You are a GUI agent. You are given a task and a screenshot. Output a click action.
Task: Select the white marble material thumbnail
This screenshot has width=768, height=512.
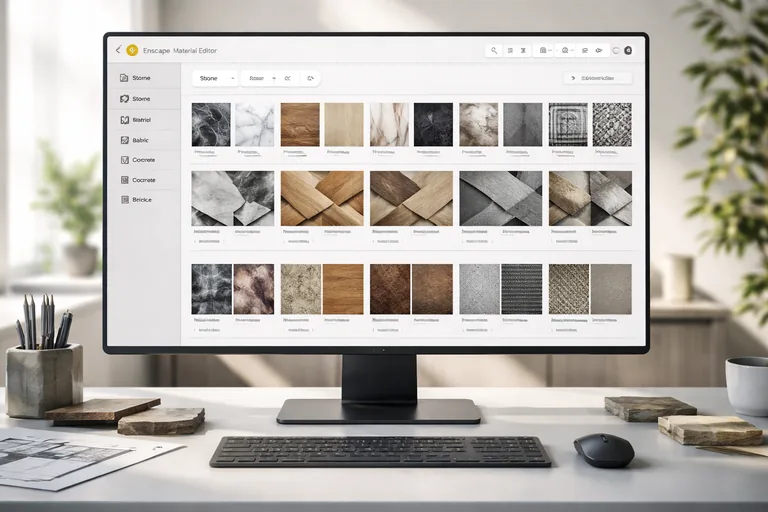pyautogui.click(x=254, y=125)
